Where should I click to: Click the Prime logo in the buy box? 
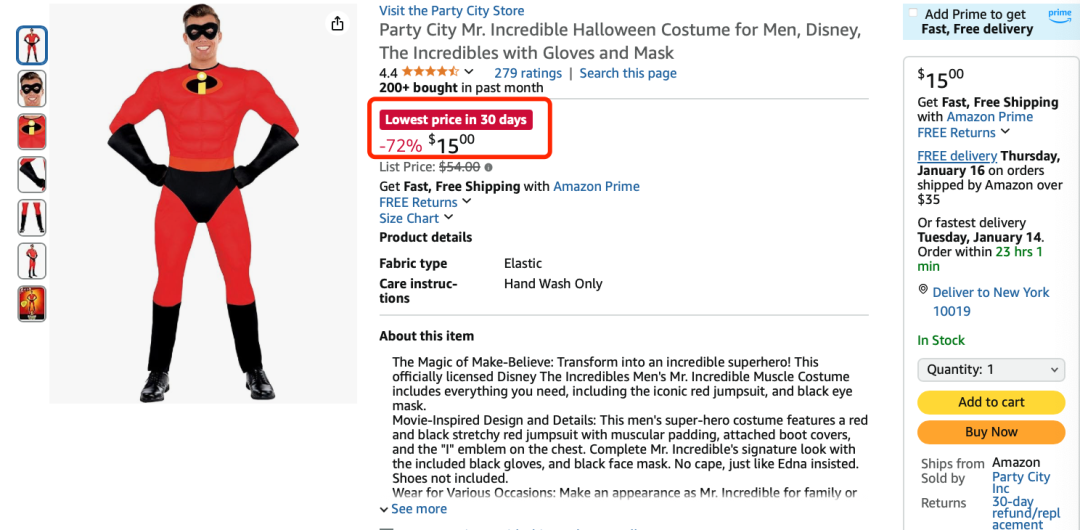pyautogui.click(x=1059, y=14)
